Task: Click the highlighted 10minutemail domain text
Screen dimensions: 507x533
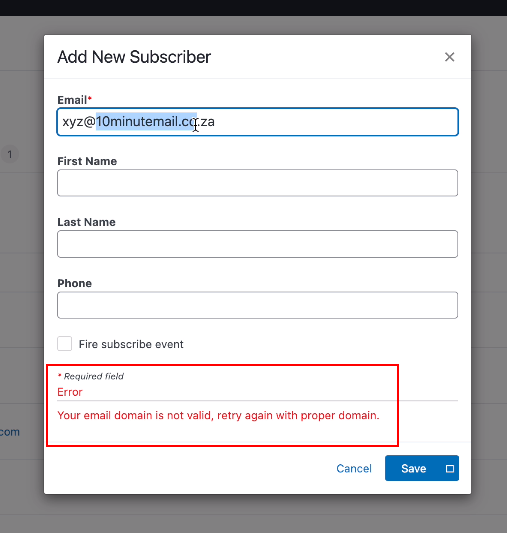Action: point(146,121)
